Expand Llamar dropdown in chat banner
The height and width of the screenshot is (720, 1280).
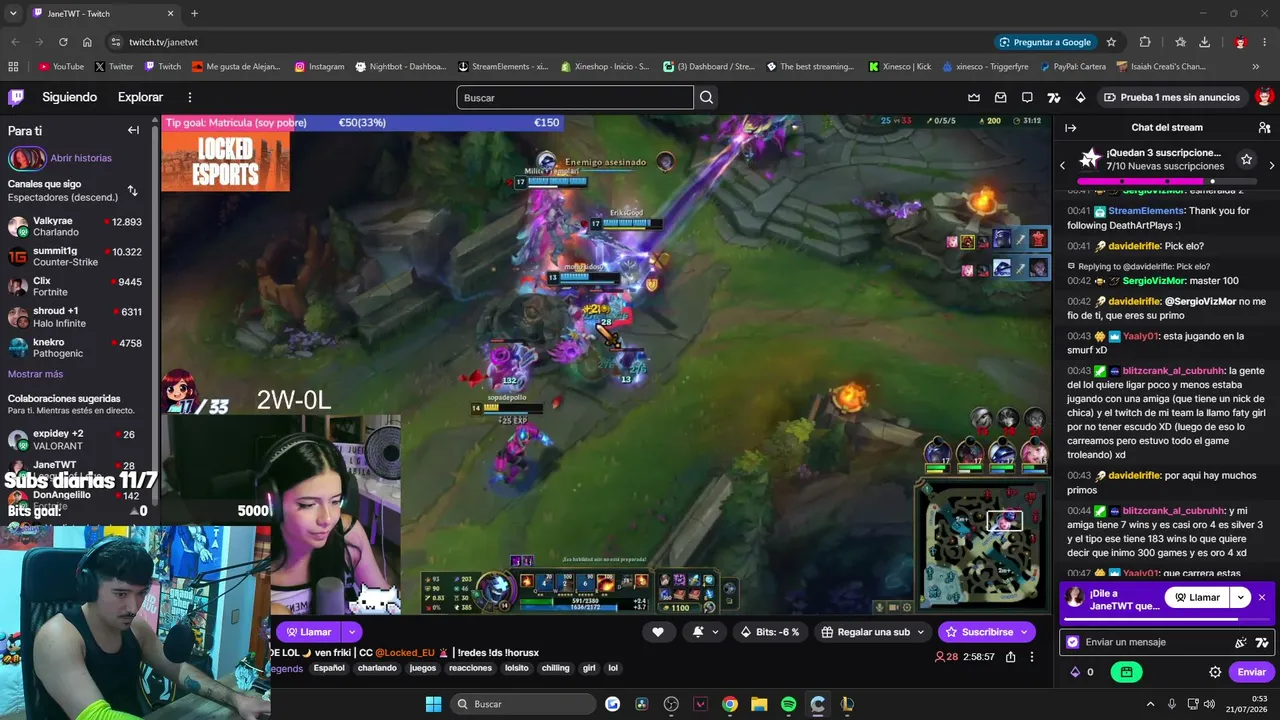[x=1240, y=597]
